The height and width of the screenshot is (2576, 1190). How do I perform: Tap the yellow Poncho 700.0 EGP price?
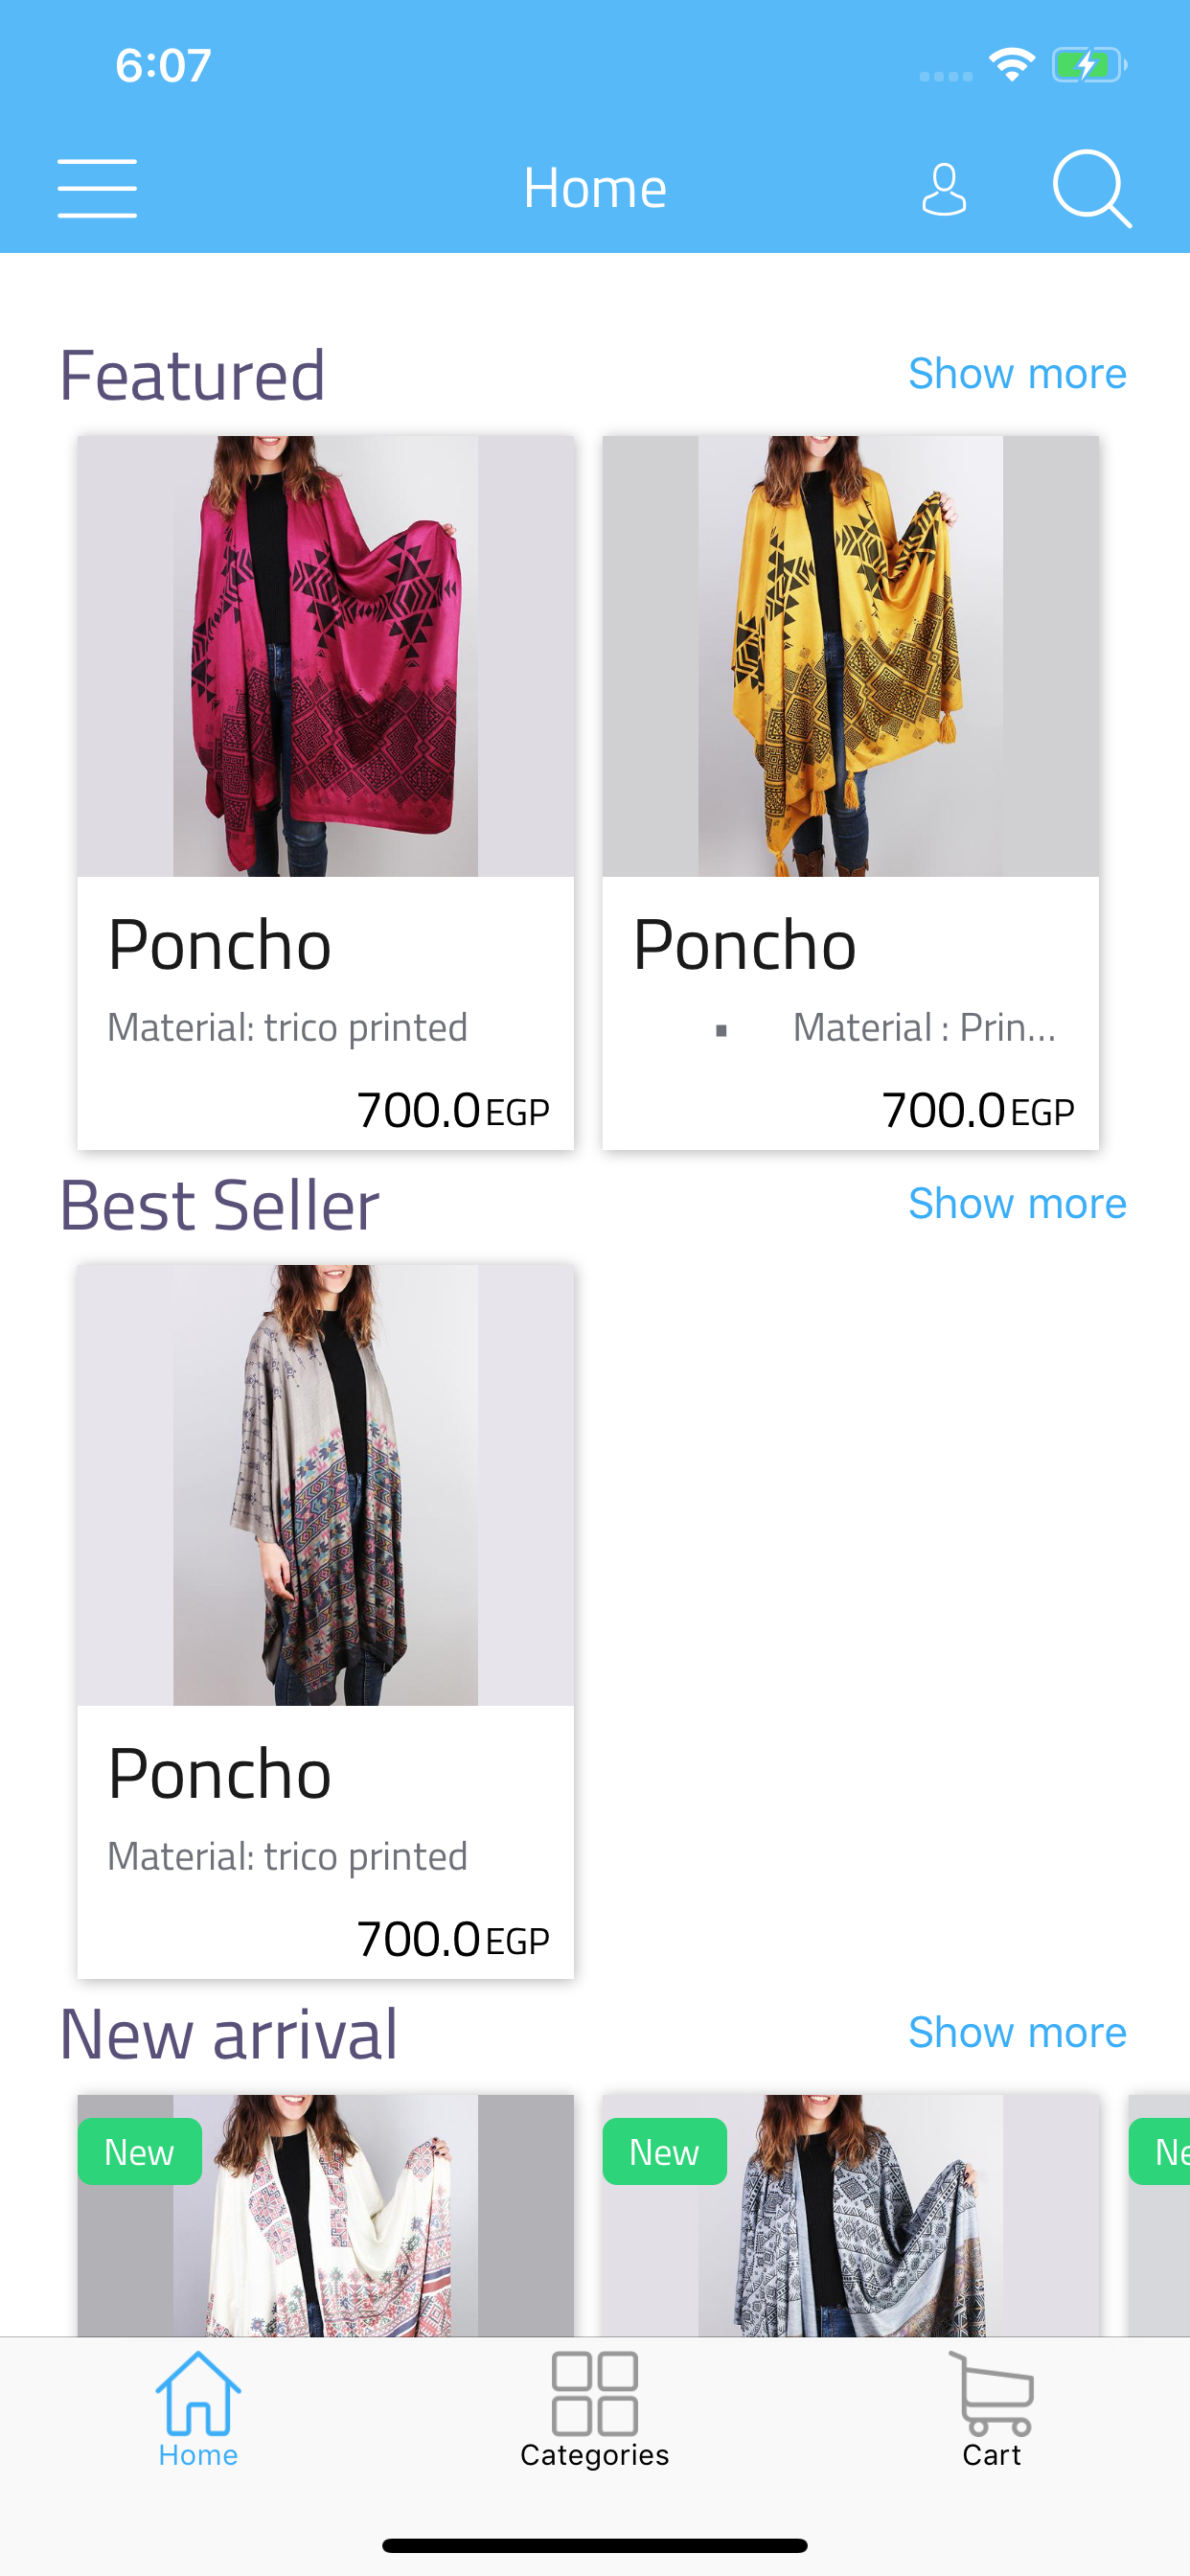point(977,1110)
